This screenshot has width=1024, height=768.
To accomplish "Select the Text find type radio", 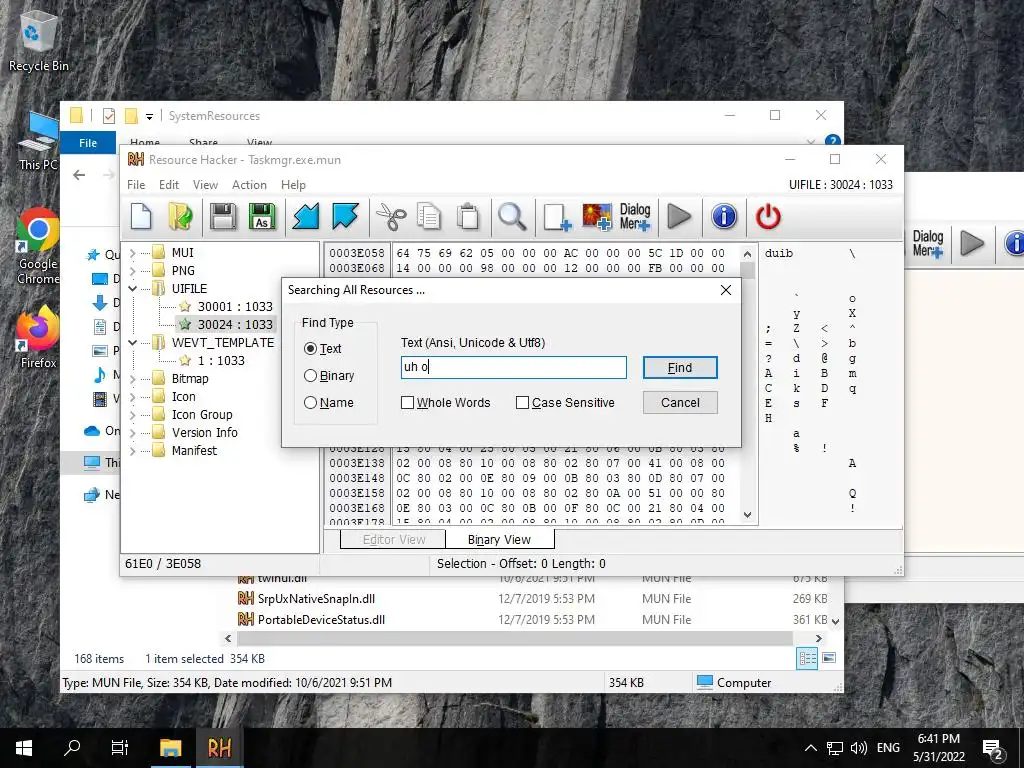I will click(311, 349).
